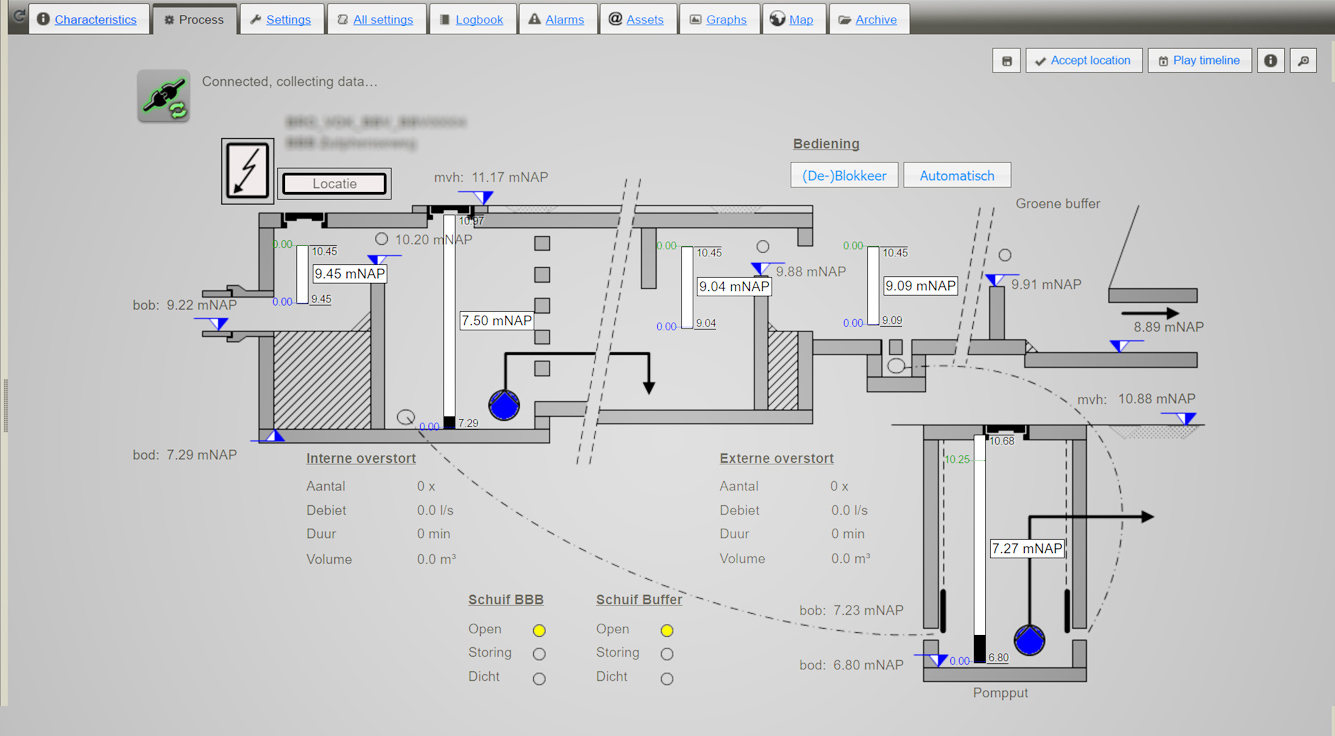The width and height of the screenshot is (1335, 736).
Task: Open the All settings tab
Action: [376, 19]
